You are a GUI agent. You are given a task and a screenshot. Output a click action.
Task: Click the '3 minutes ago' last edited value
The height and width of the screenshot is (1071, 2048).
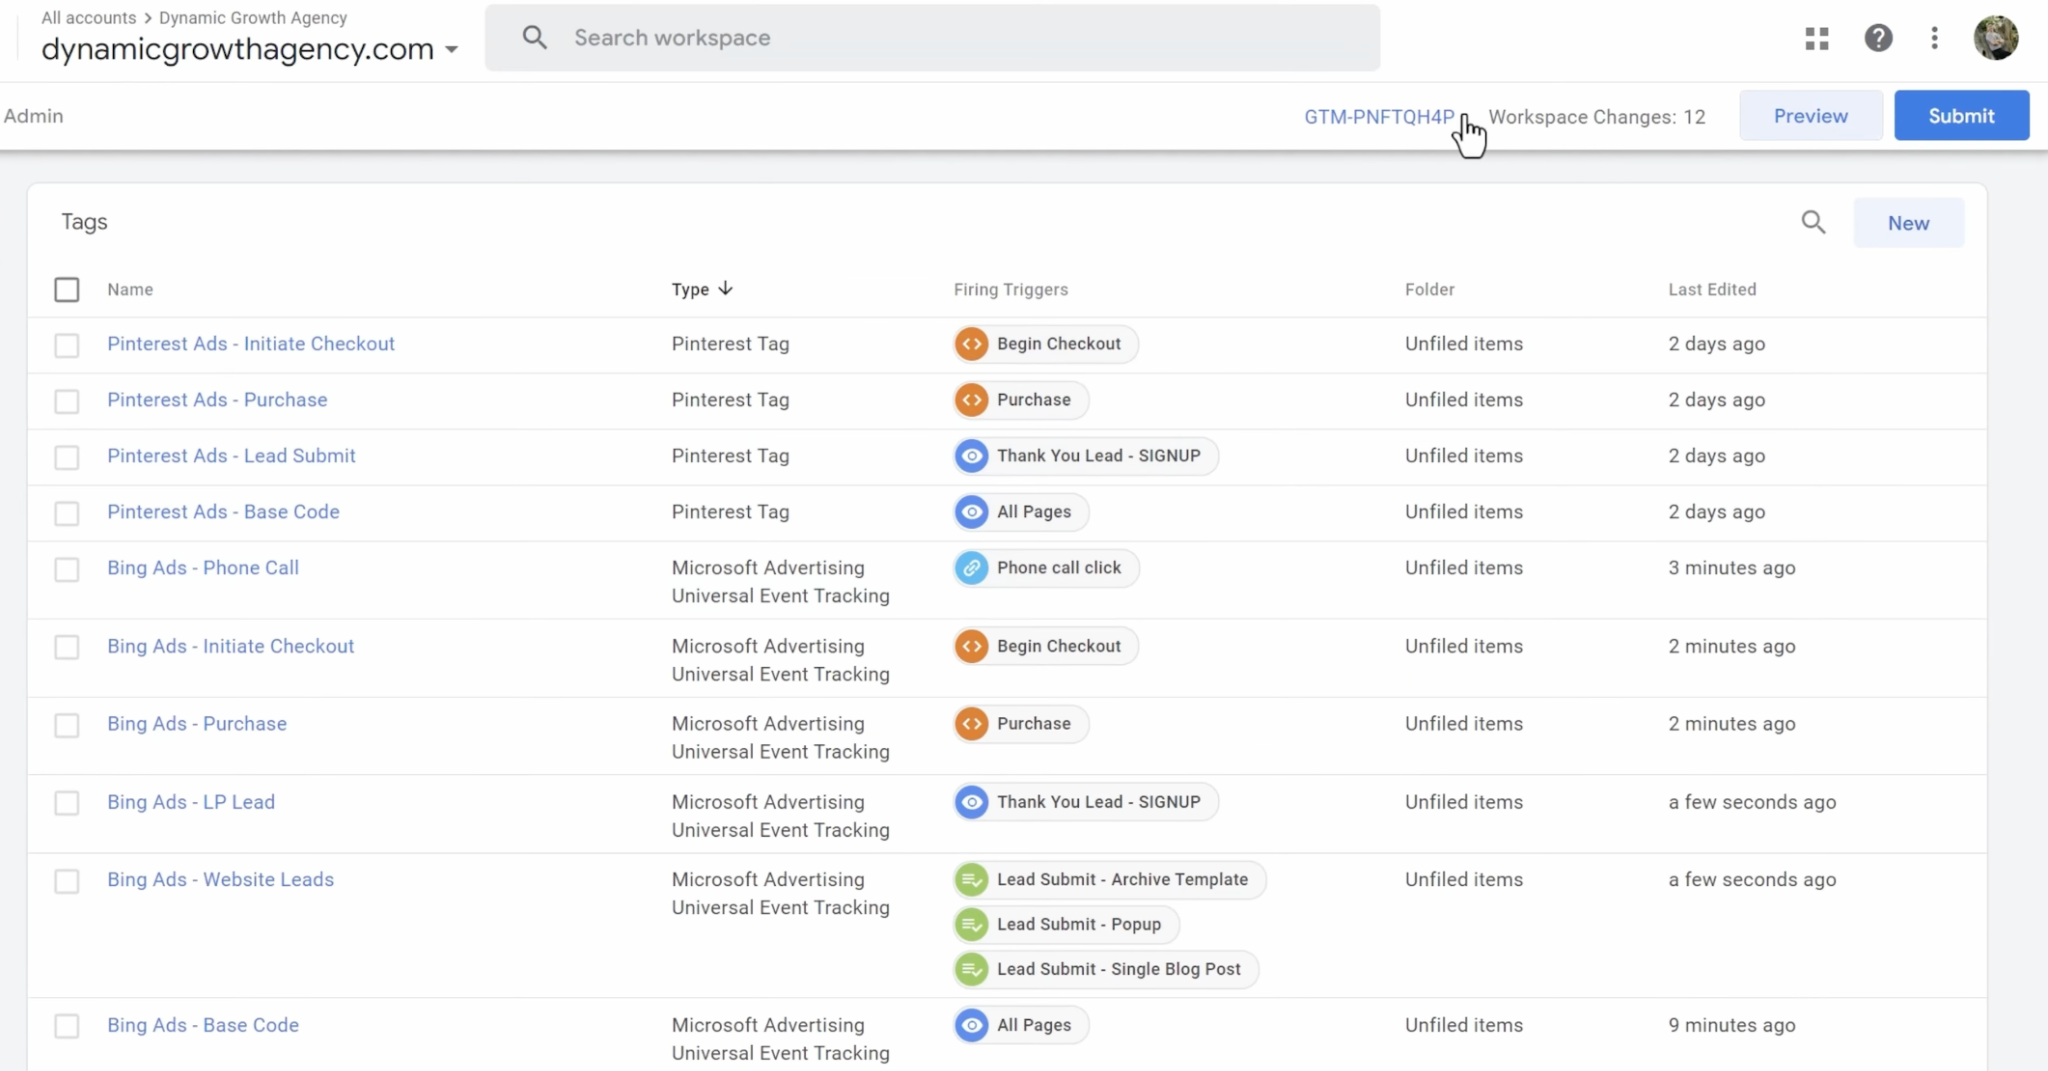tap(1731, 568)
